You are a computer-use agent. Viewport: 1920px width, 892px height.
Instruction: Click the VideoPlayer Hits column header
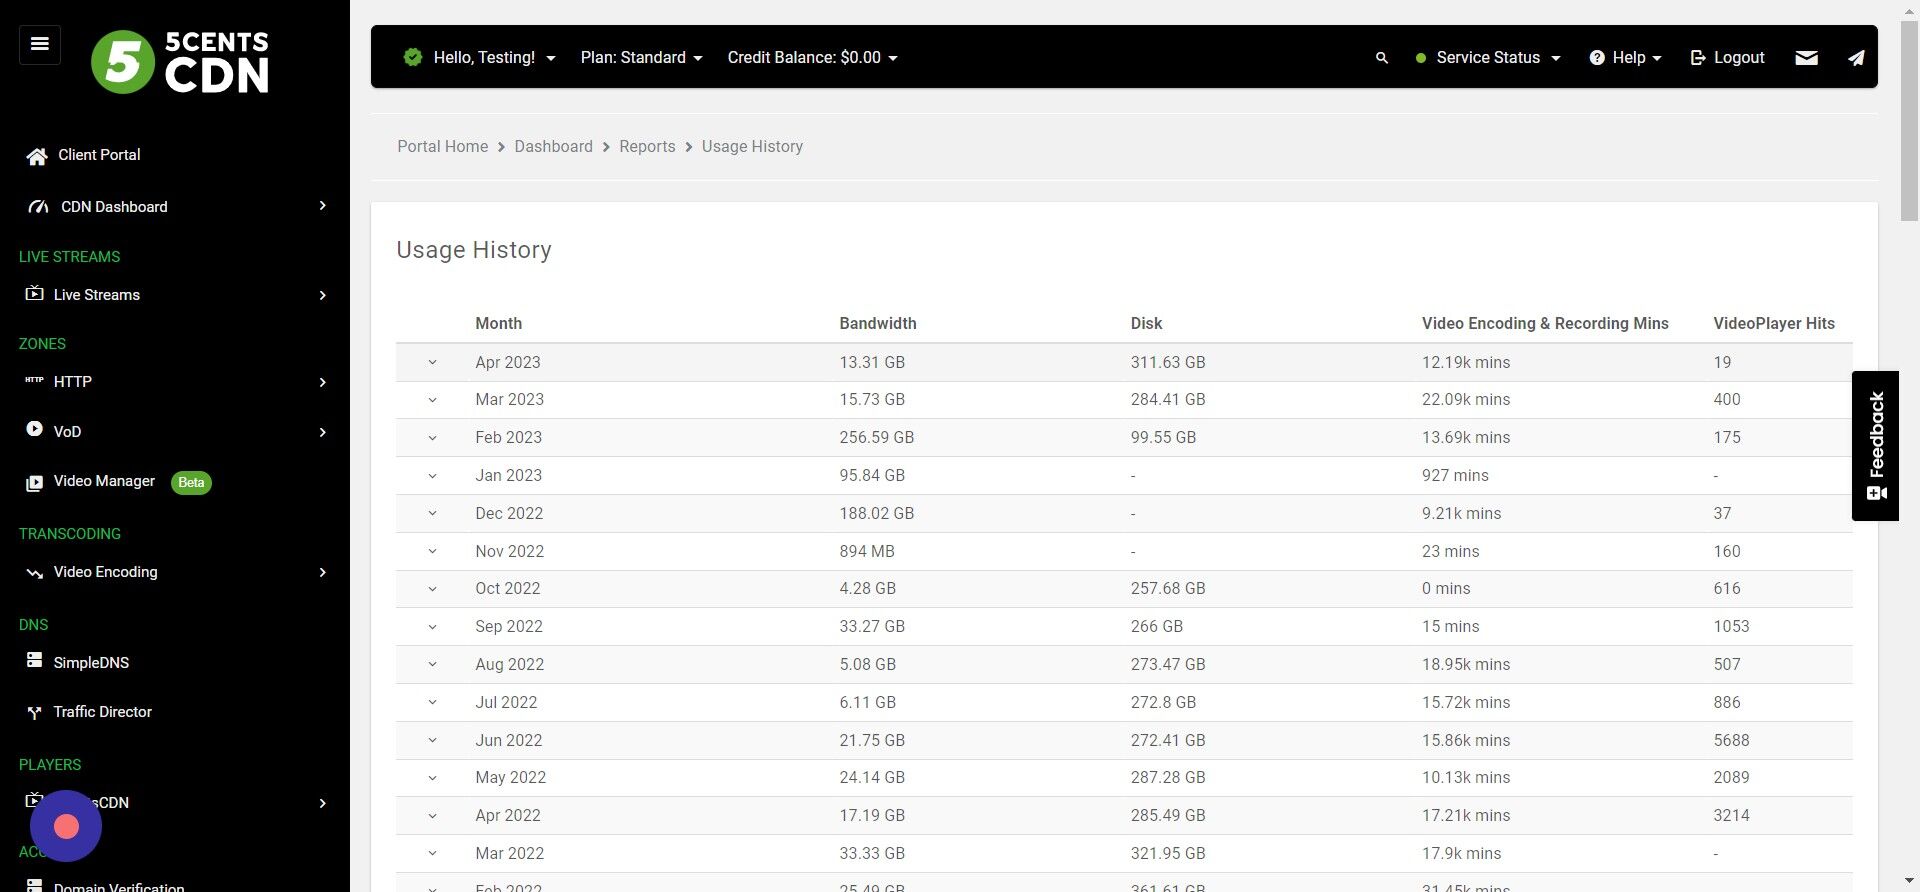click(x=1774, y=324)
